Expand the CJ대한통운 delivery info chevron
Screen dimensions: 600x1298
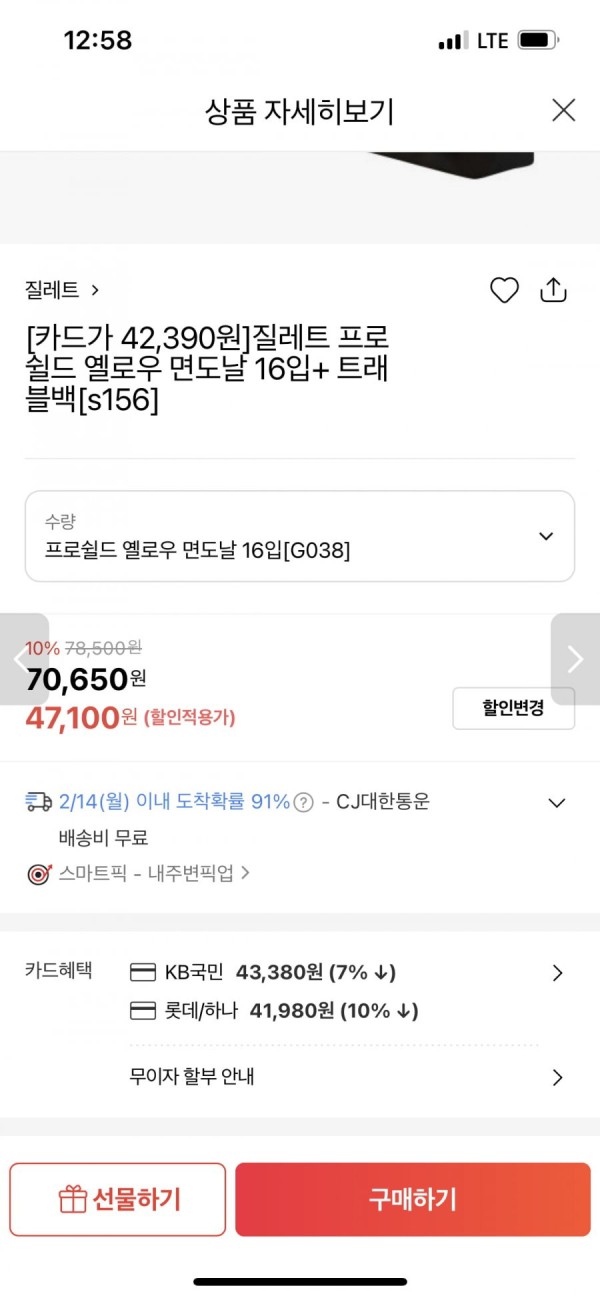click(557, 802)
